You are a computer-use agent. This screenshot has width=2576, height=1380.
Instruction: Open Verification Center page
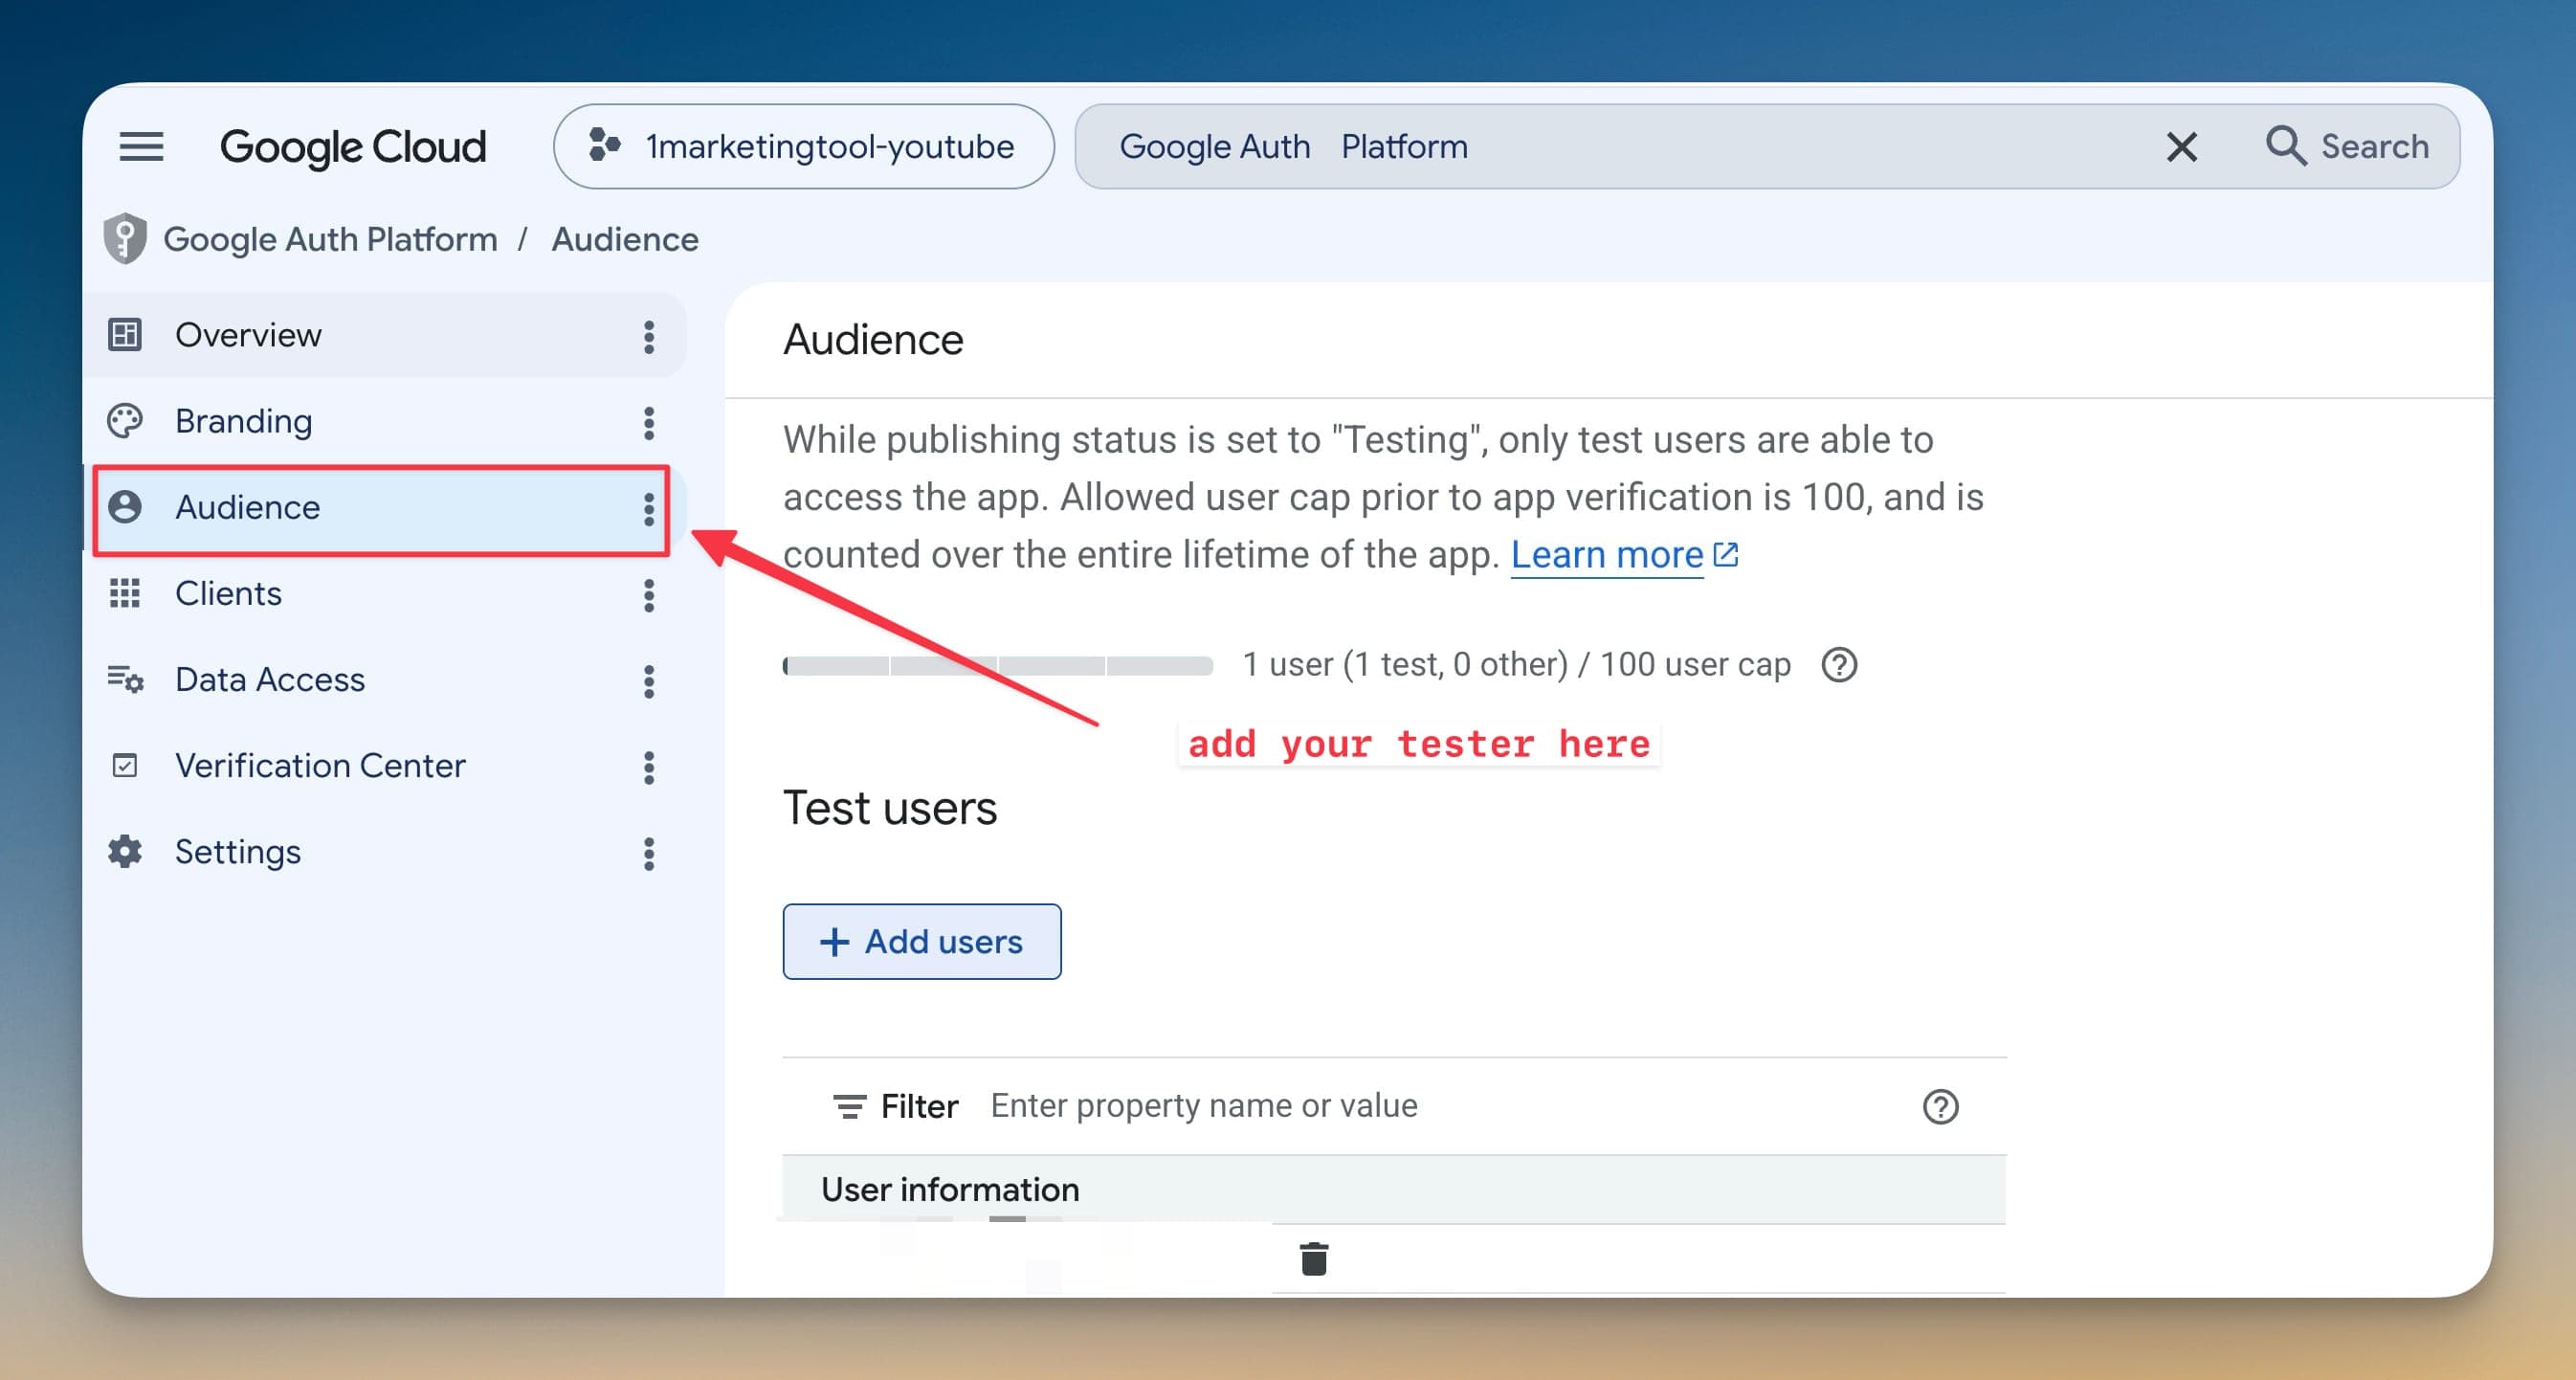coord(385,766)
